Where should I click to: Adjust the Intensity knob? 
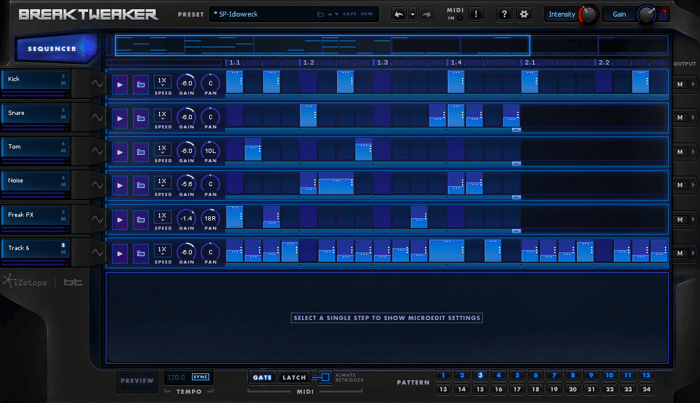588,15
